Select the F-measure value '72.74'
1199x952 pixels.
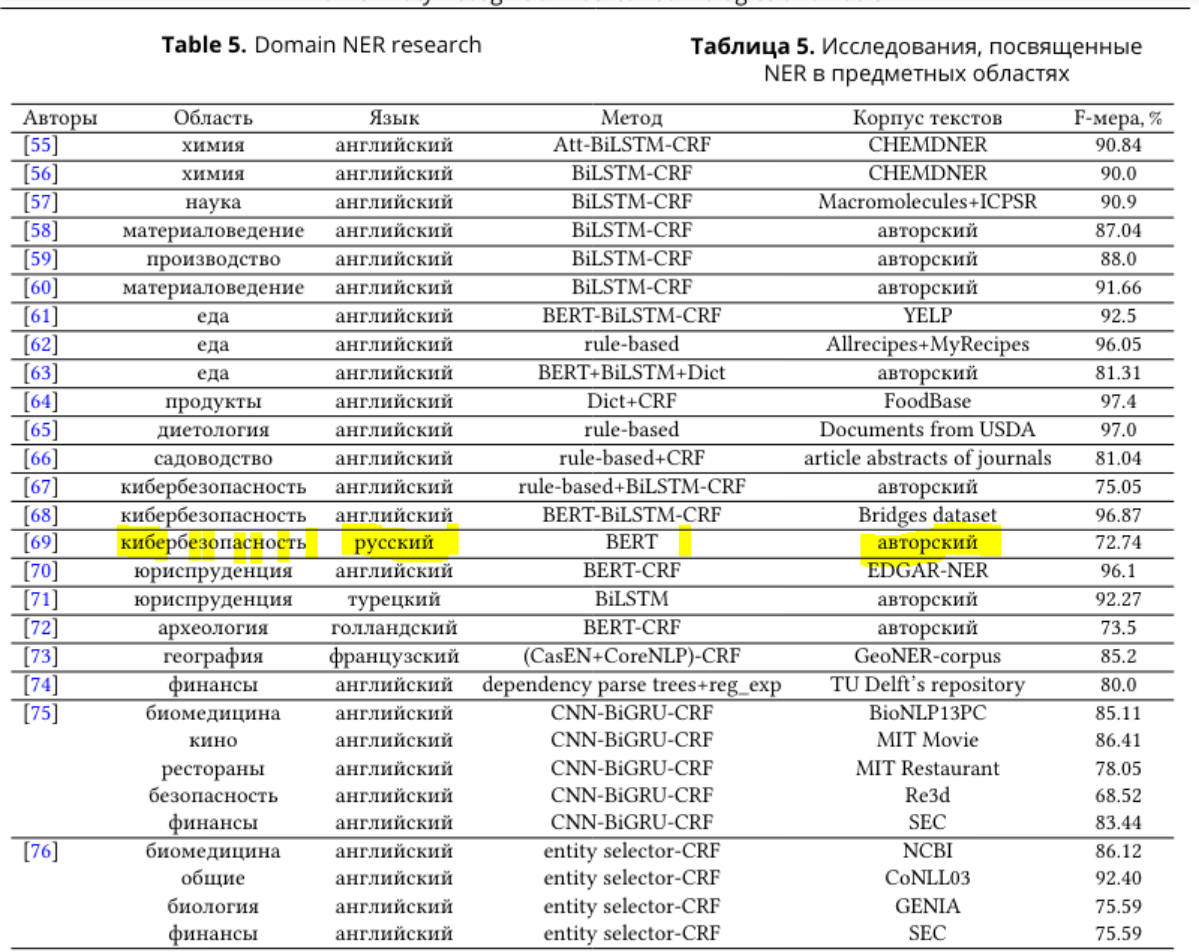point(1118,542)
